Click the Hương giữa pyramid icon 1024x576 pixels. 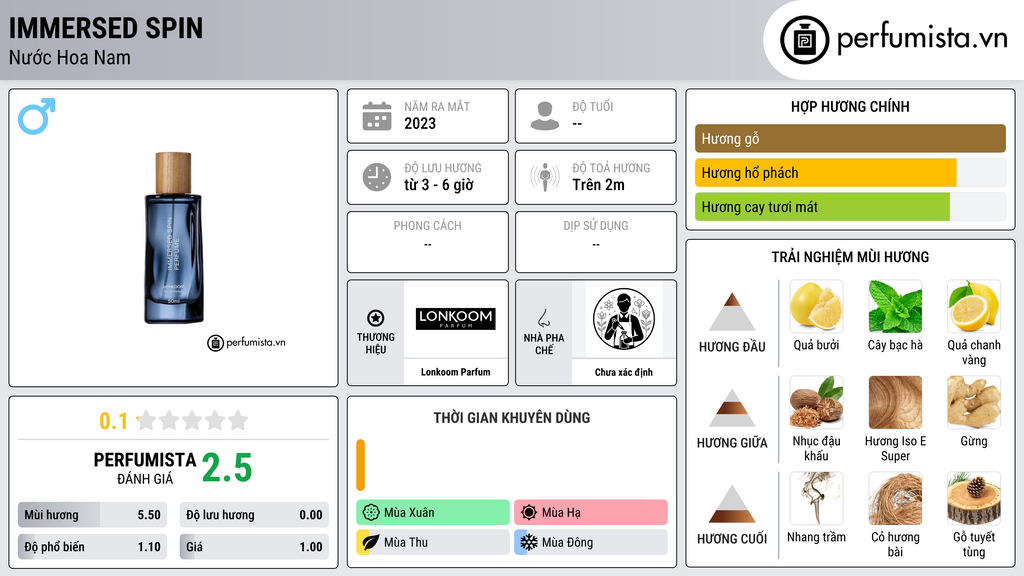732,408
